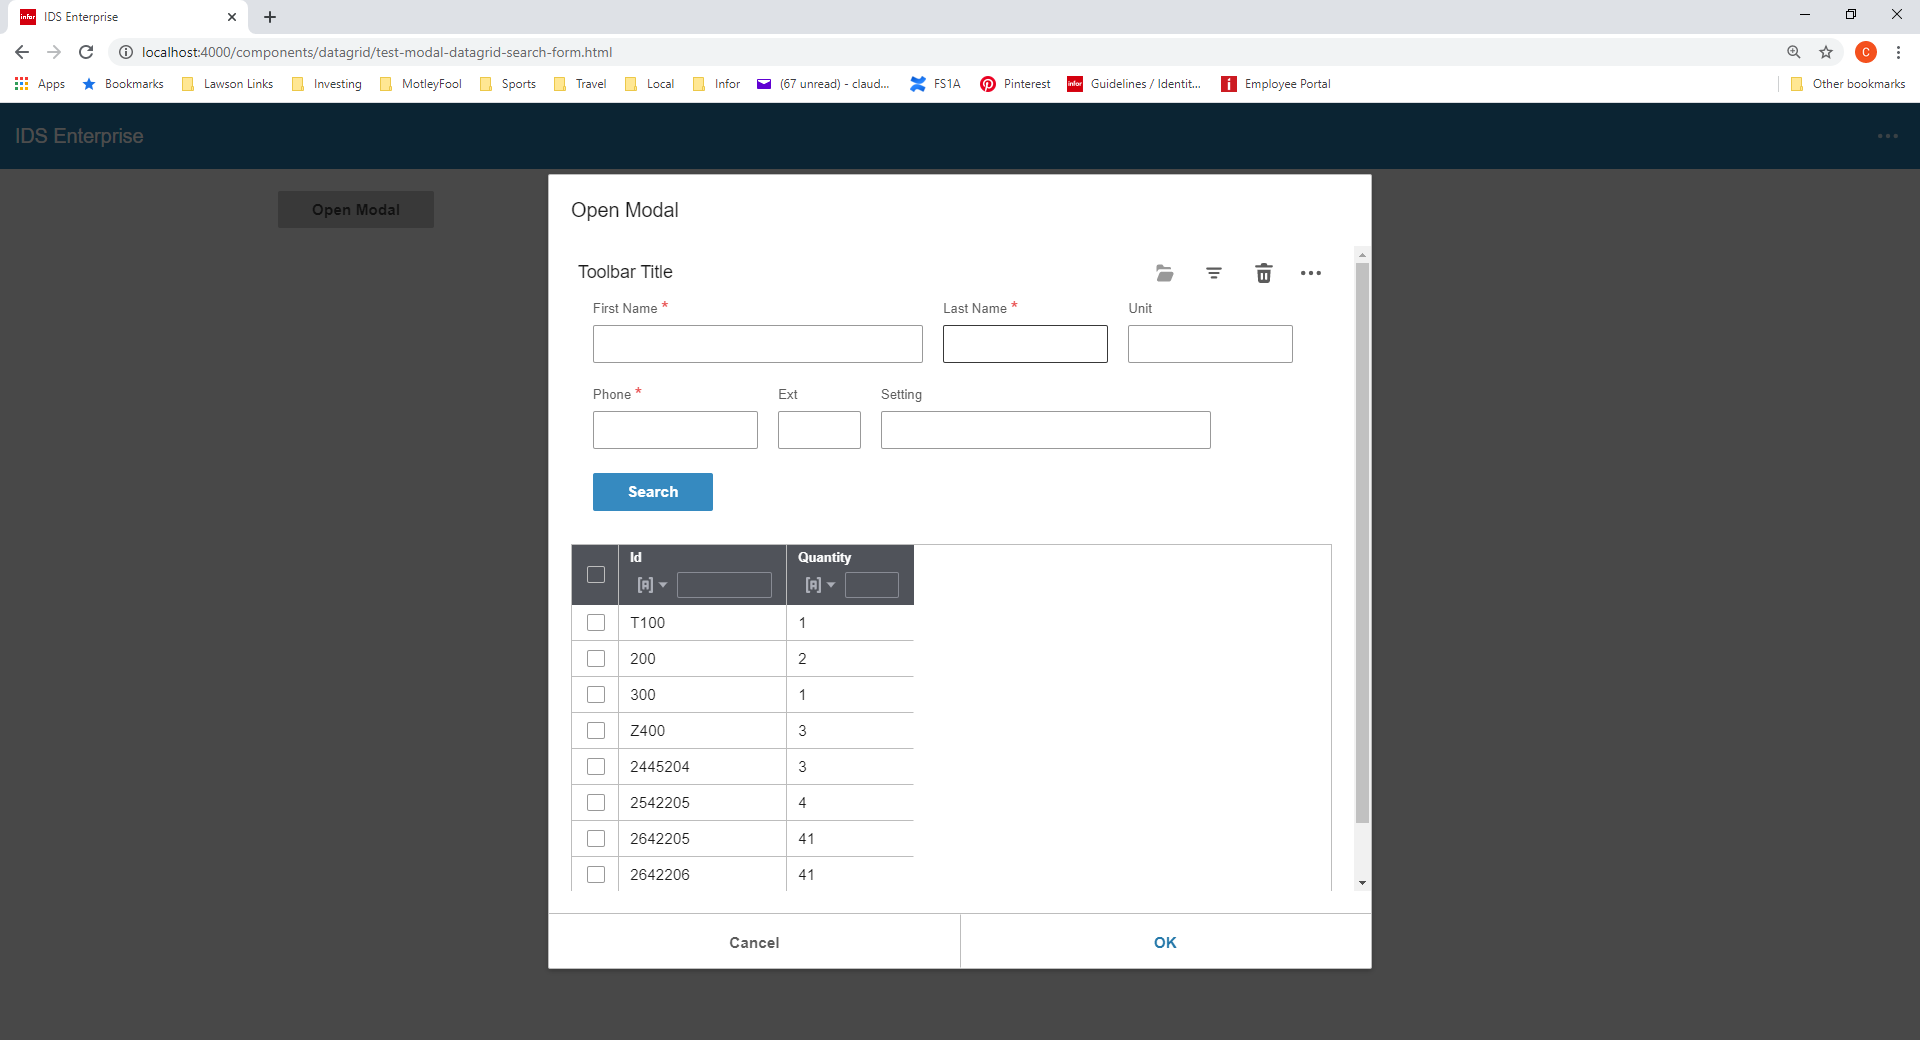Click the zoom magnifier icon in address bar
1920x1040 pixels.
[x=1794, y=52]
